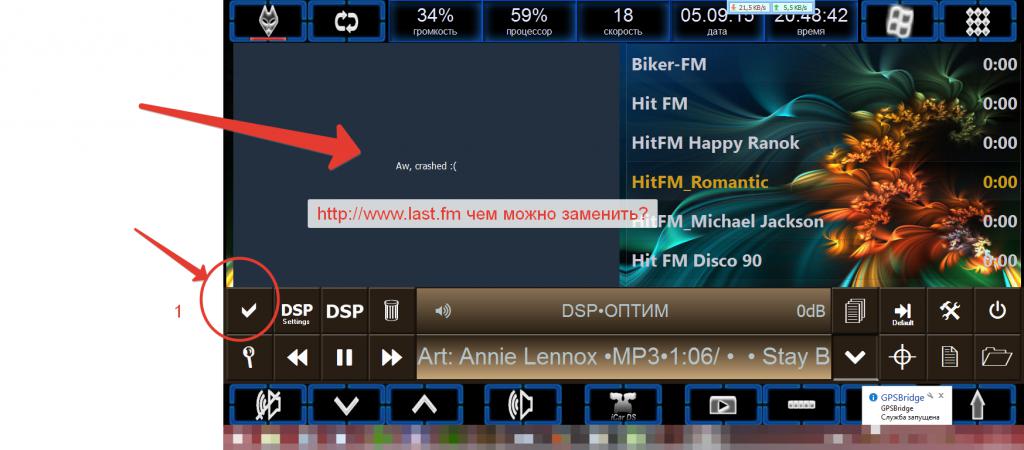Click the crosshair target icon
The width and height of the screenshot is (1024, 450).
click(x=903, y=357)
